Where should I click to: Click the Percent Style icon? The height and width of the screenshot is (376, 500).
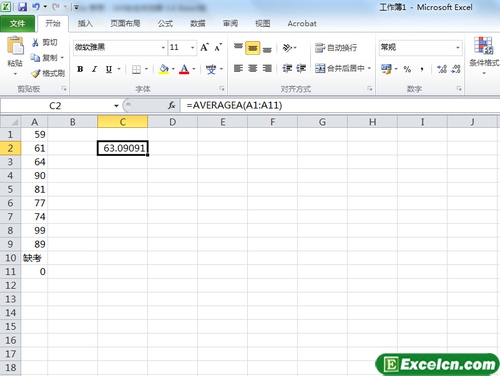click(x=407, y=69)
